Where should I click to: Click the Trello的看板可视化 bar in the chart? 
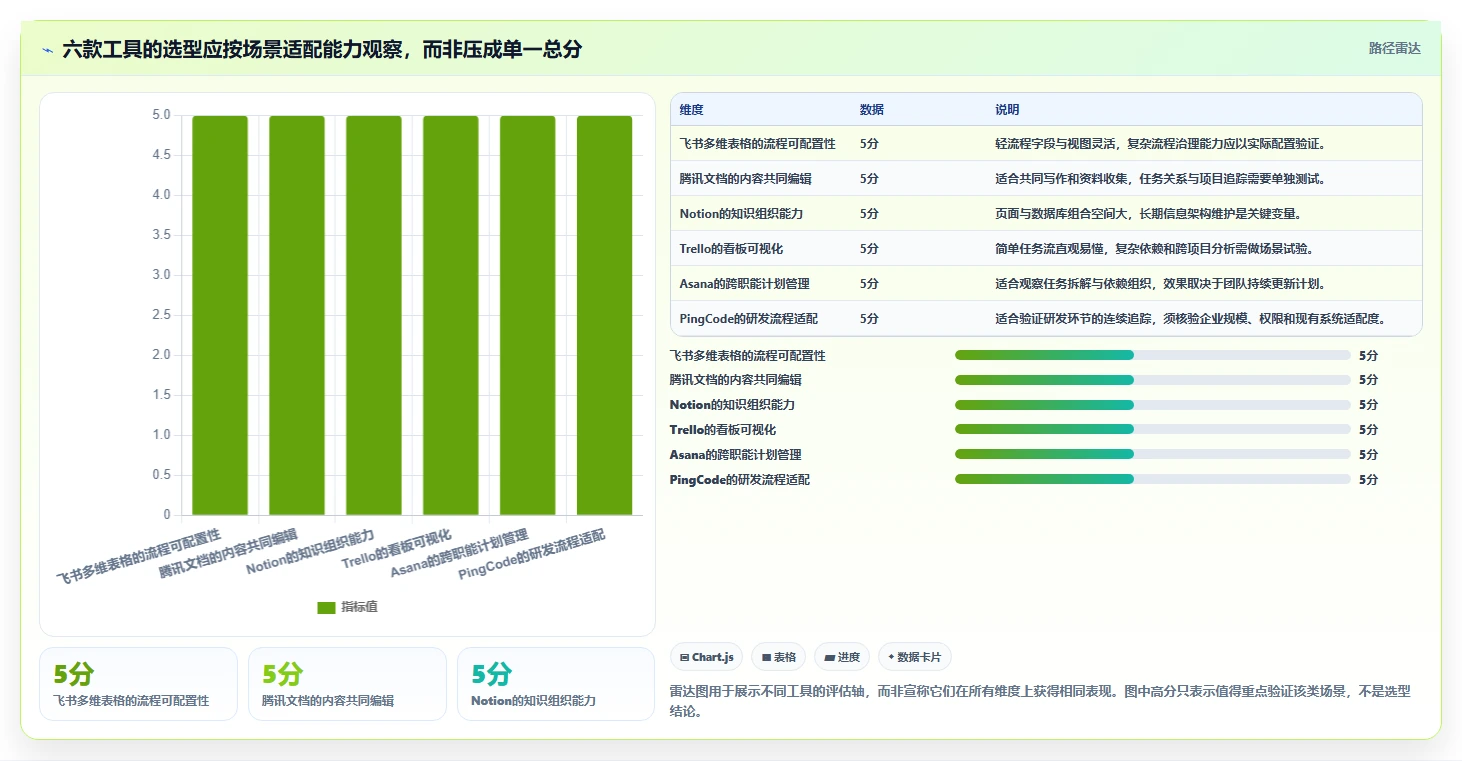point(451,315)
